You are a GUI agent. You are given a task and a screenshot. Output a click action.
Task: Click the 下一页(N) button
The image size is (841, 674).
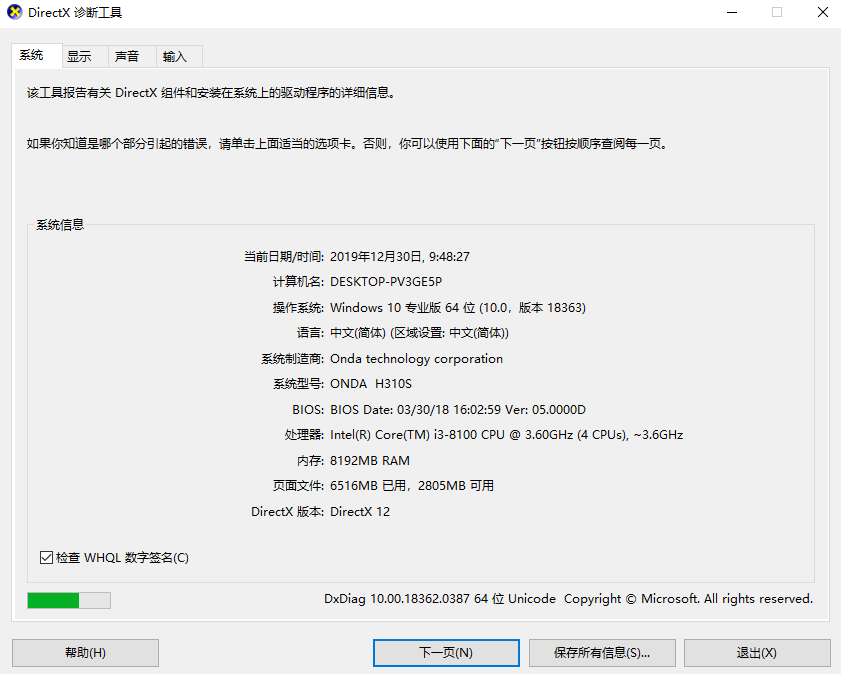pos(445,652)
